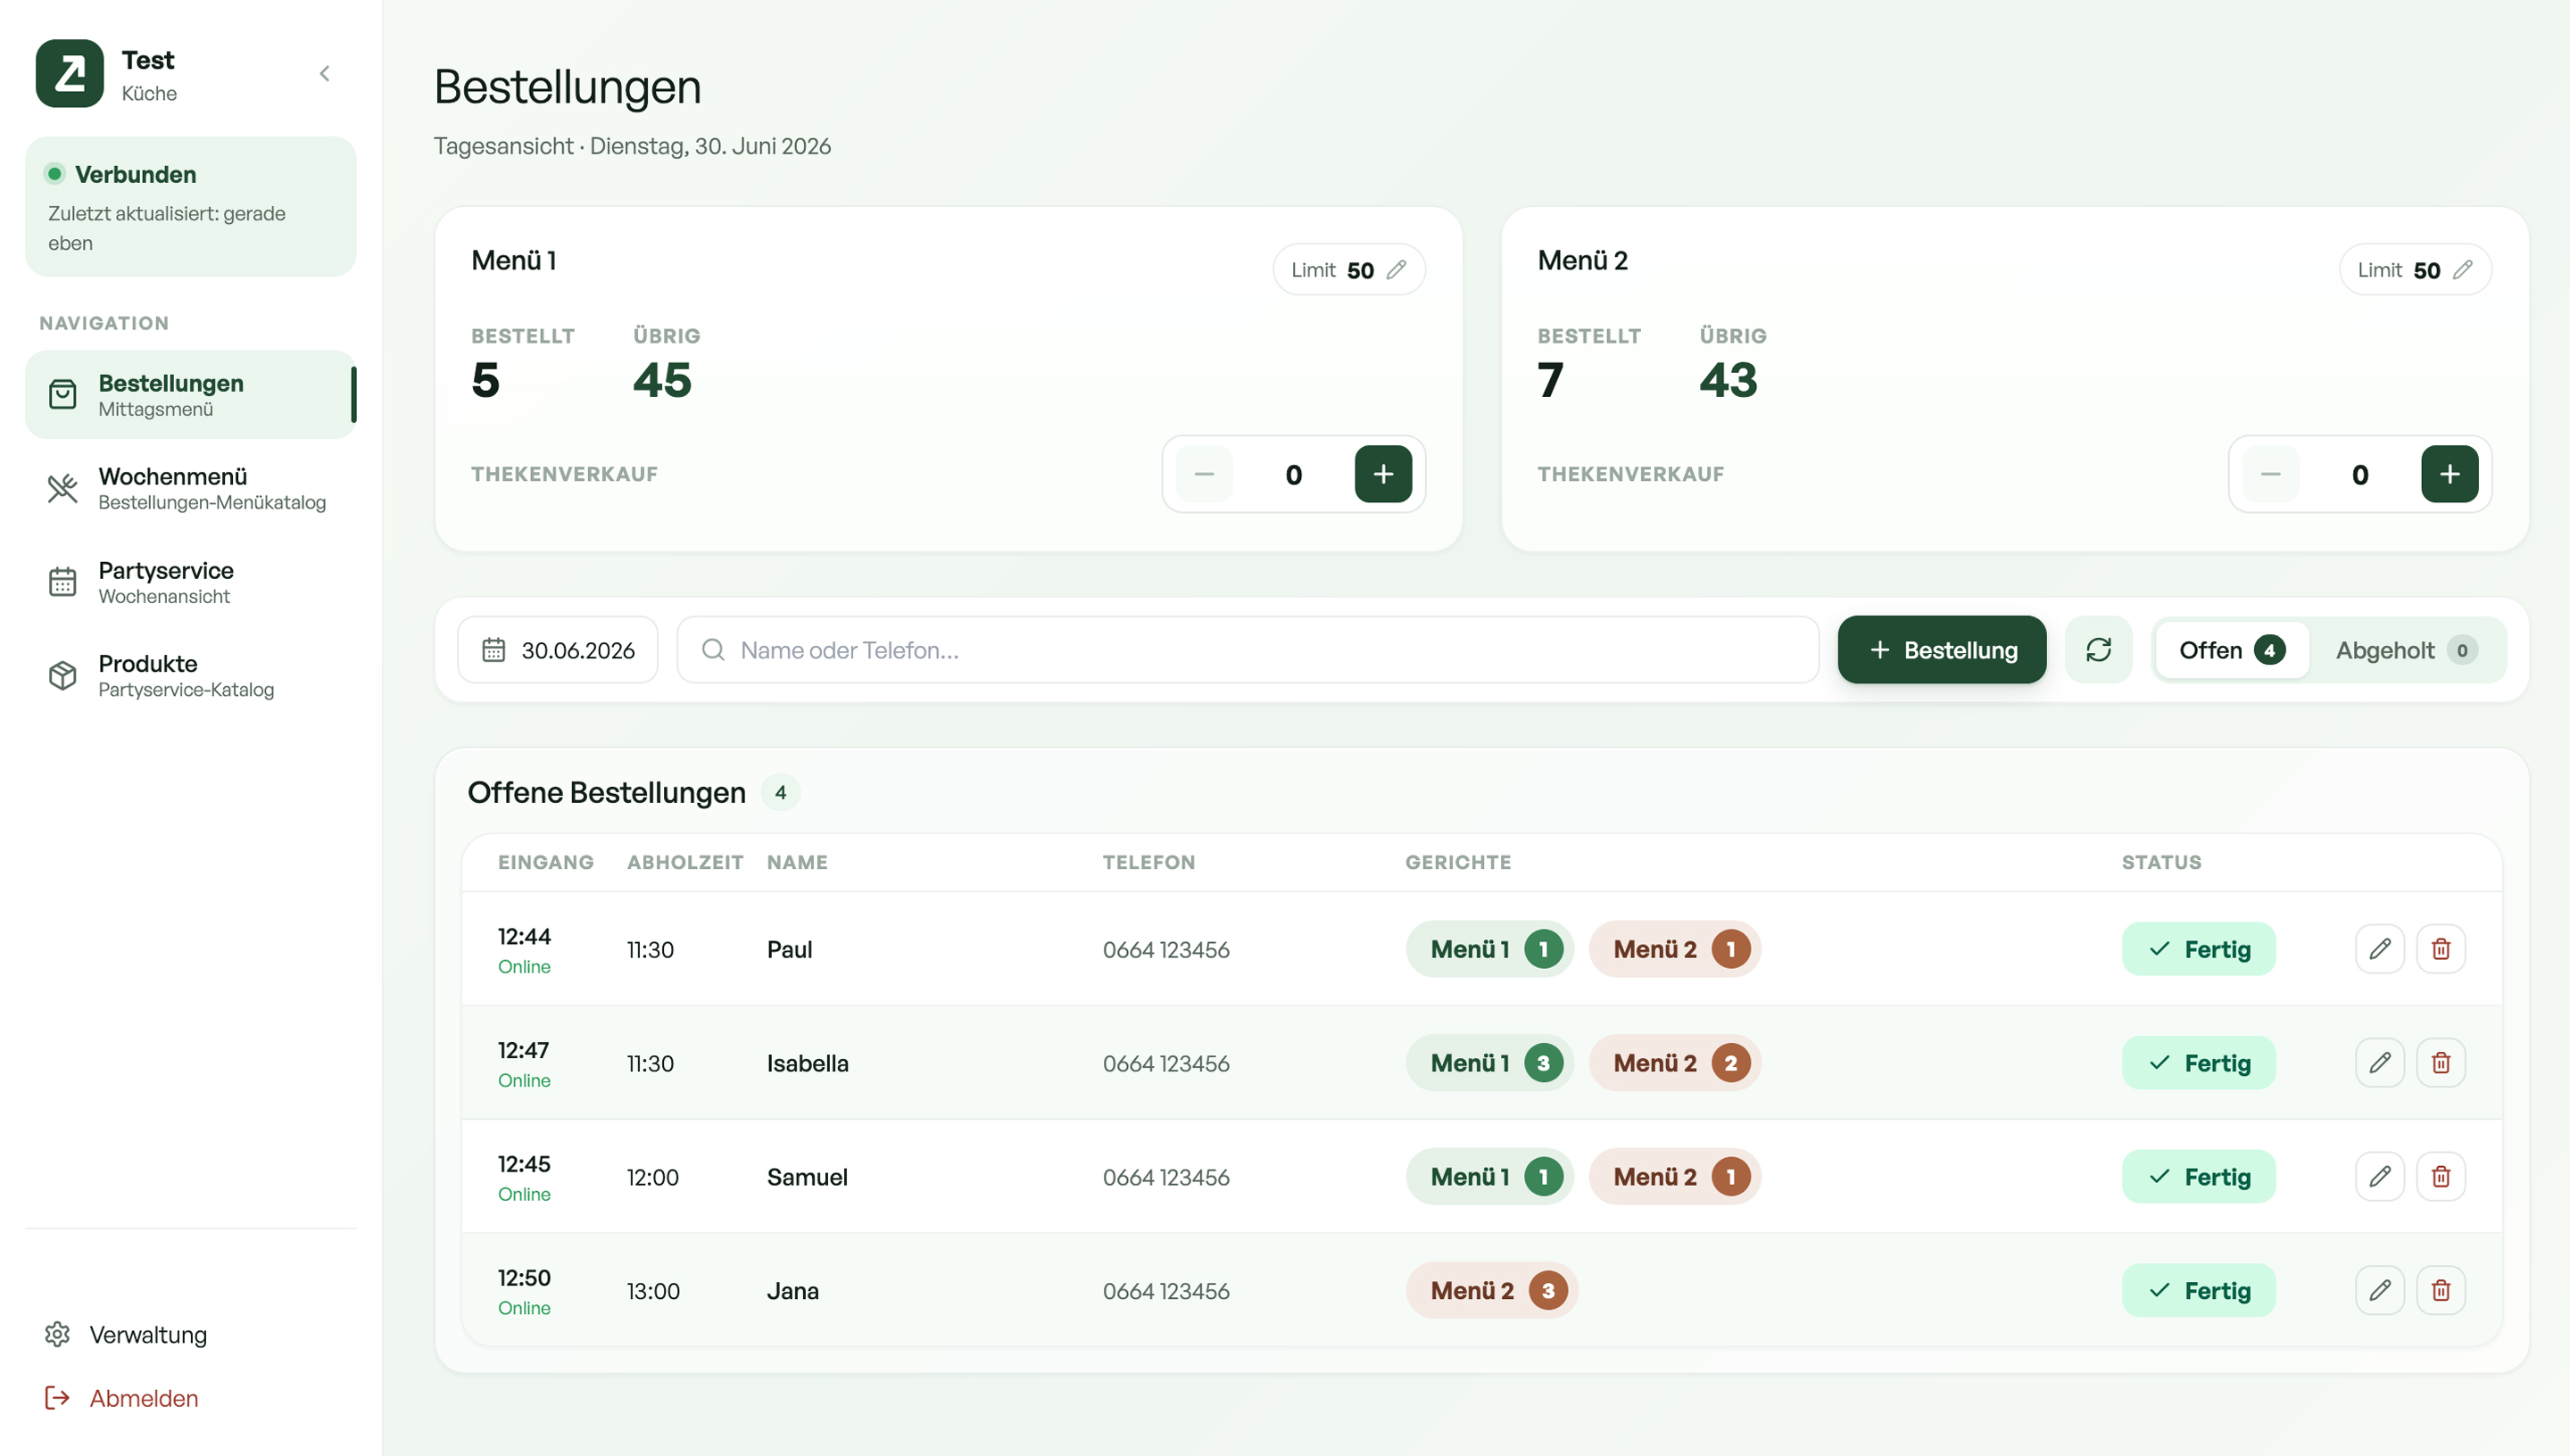Click Isabella's Menü 2 badge with count 2

coord(1674,1063)
